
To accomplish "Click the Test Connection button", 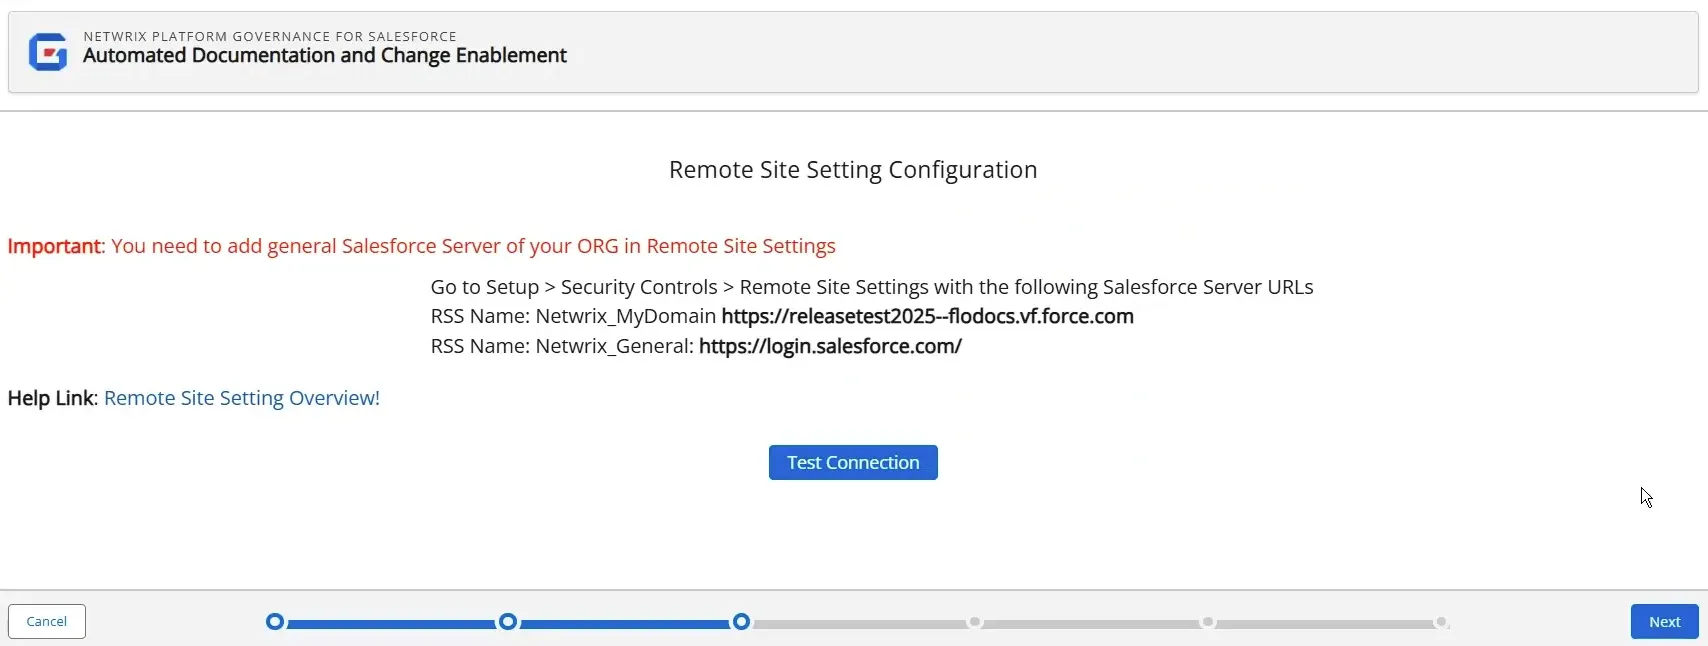I will pos(853,462).
